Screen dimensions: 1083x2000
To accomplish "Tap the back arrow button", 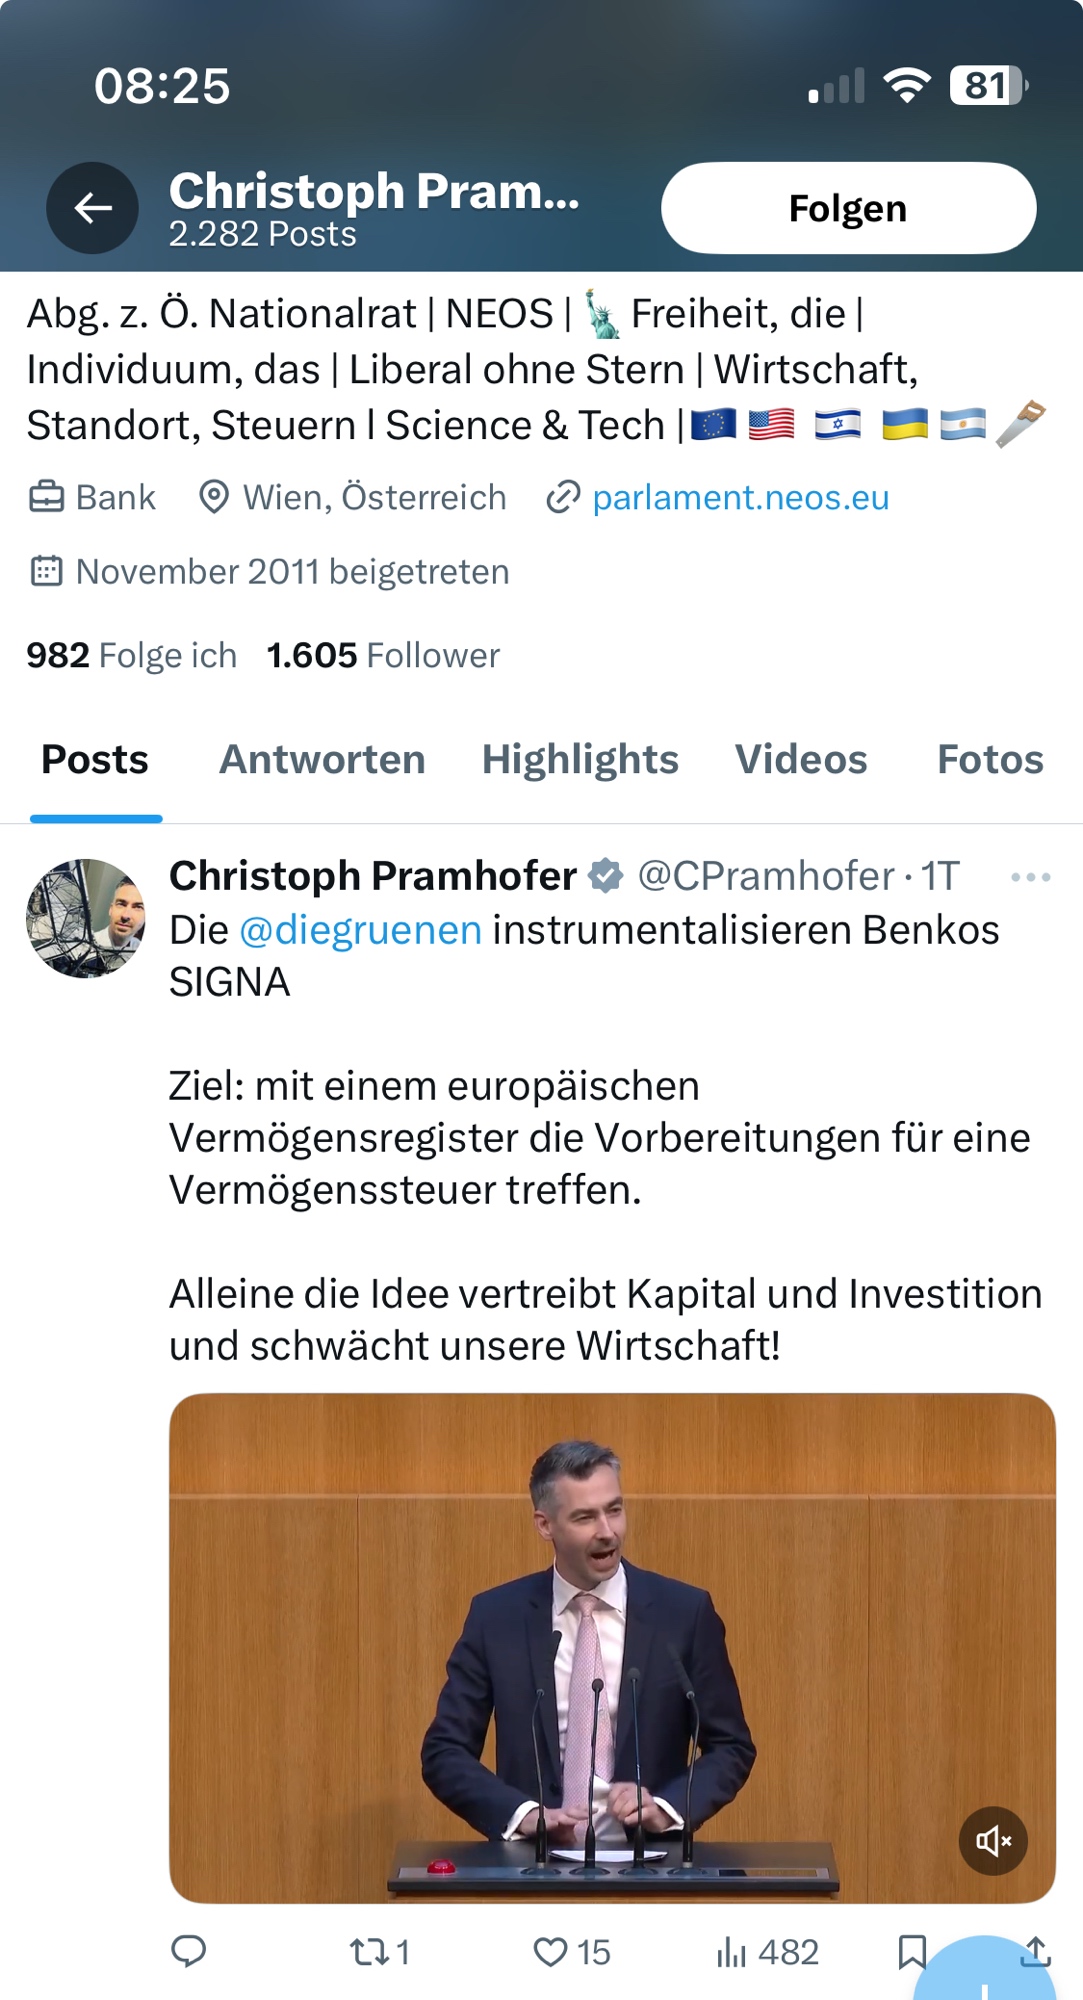I will click(93, 208).
